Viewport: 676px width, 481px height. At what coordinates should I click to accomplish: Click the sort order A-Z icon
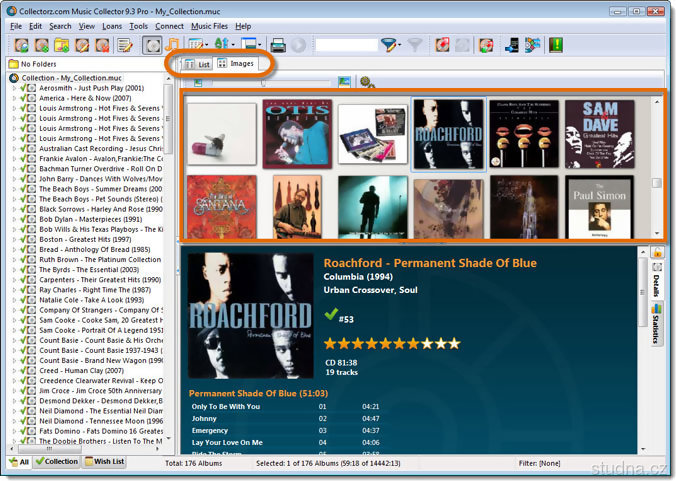tap(222, 45)
